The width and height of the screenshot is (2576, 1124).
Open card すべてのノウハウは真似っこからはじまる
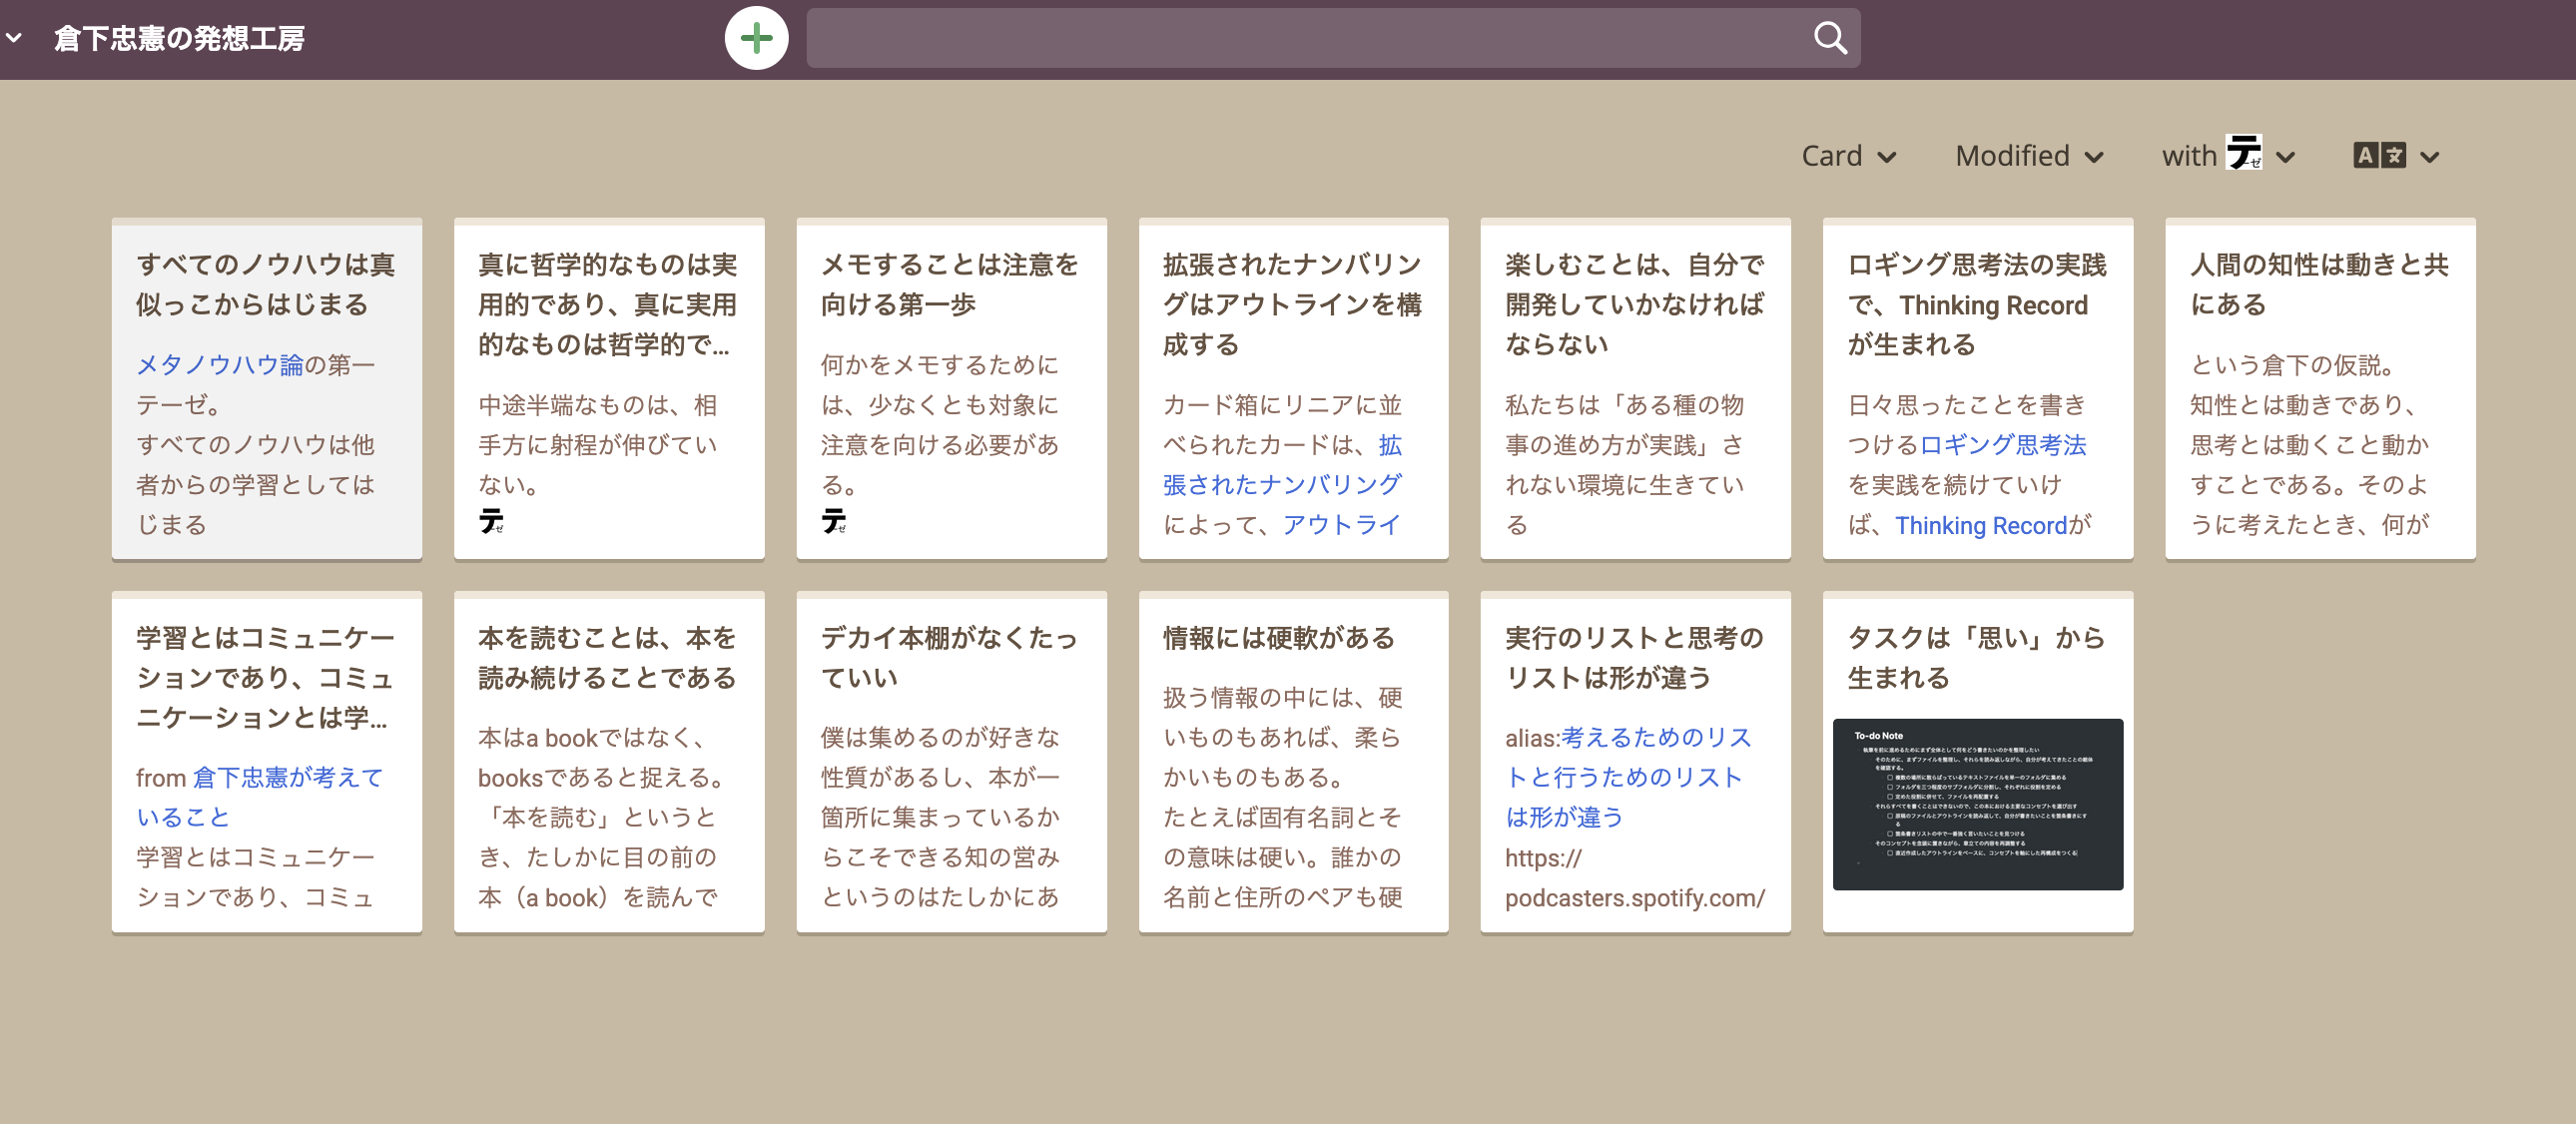267,388
